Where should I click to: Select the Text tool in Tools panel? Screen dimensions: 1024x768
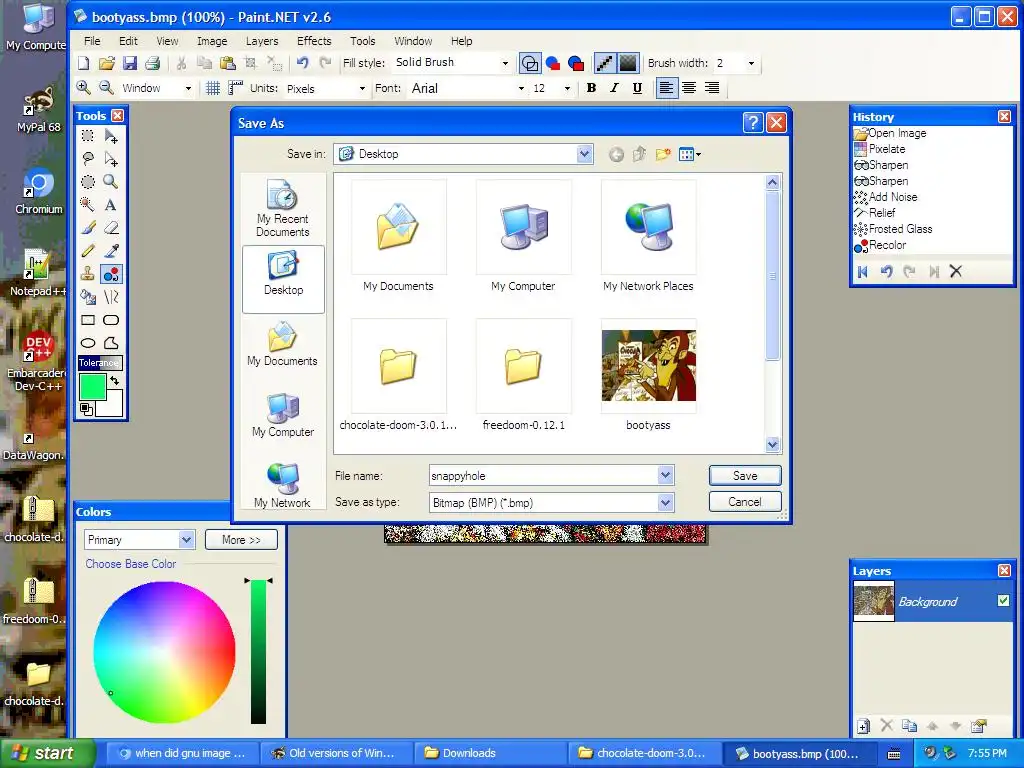pos(111,204)
